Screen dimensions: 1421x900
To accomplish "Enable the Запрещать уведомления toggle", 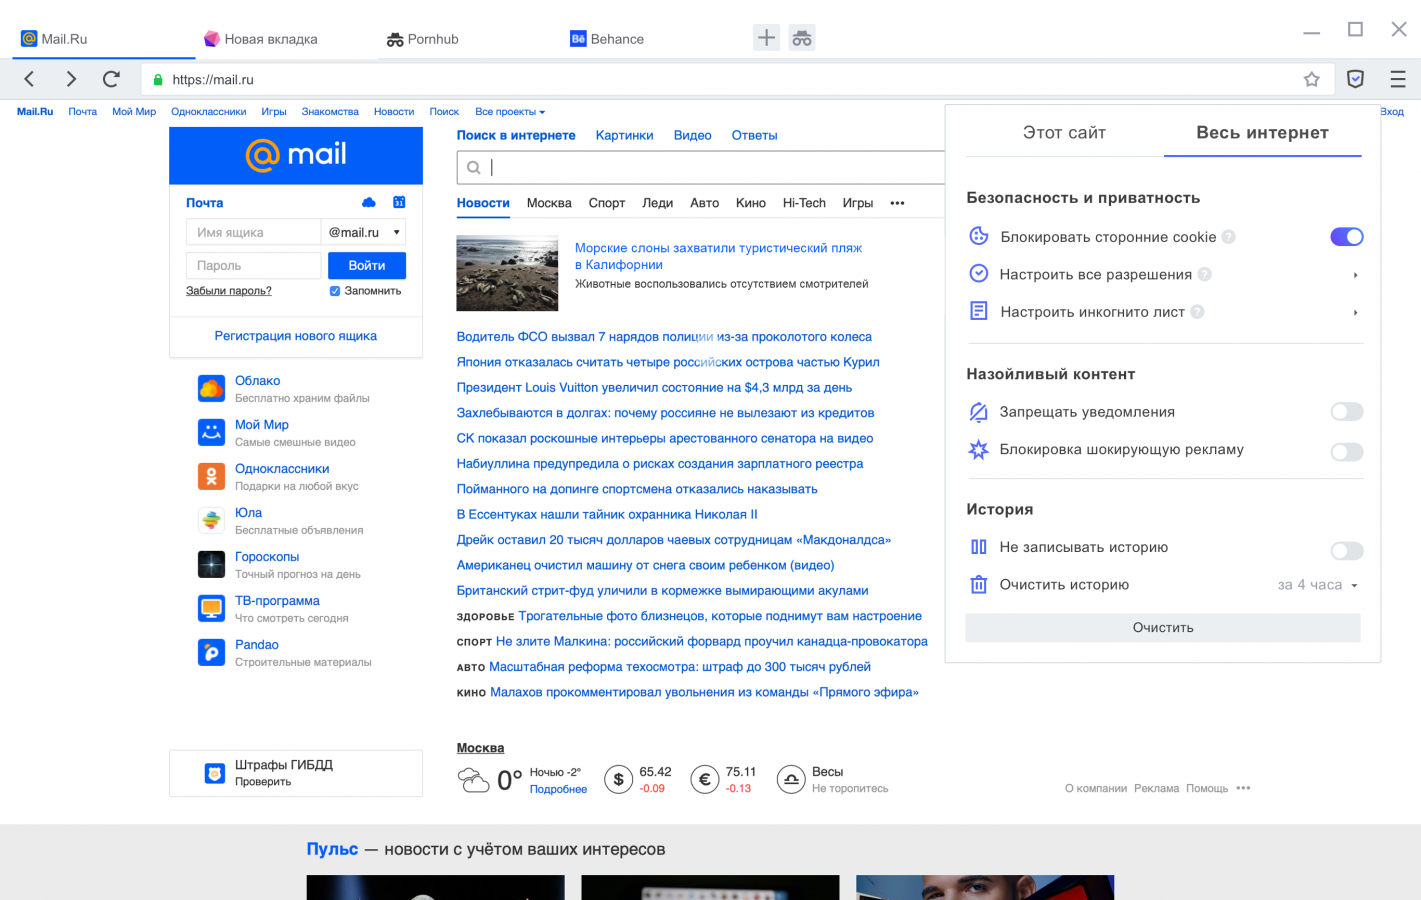I will [x=1346, y=412].
